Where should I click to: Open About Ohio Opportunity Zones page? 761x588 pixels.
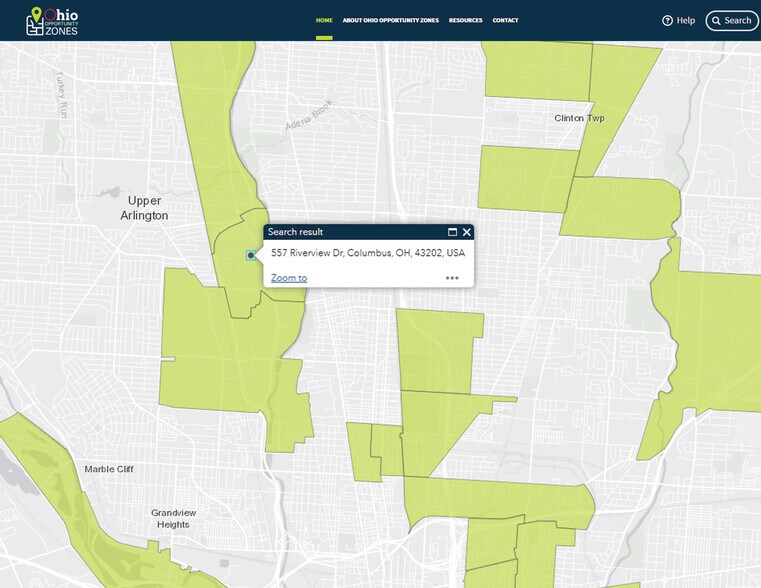tap(390, 20)
